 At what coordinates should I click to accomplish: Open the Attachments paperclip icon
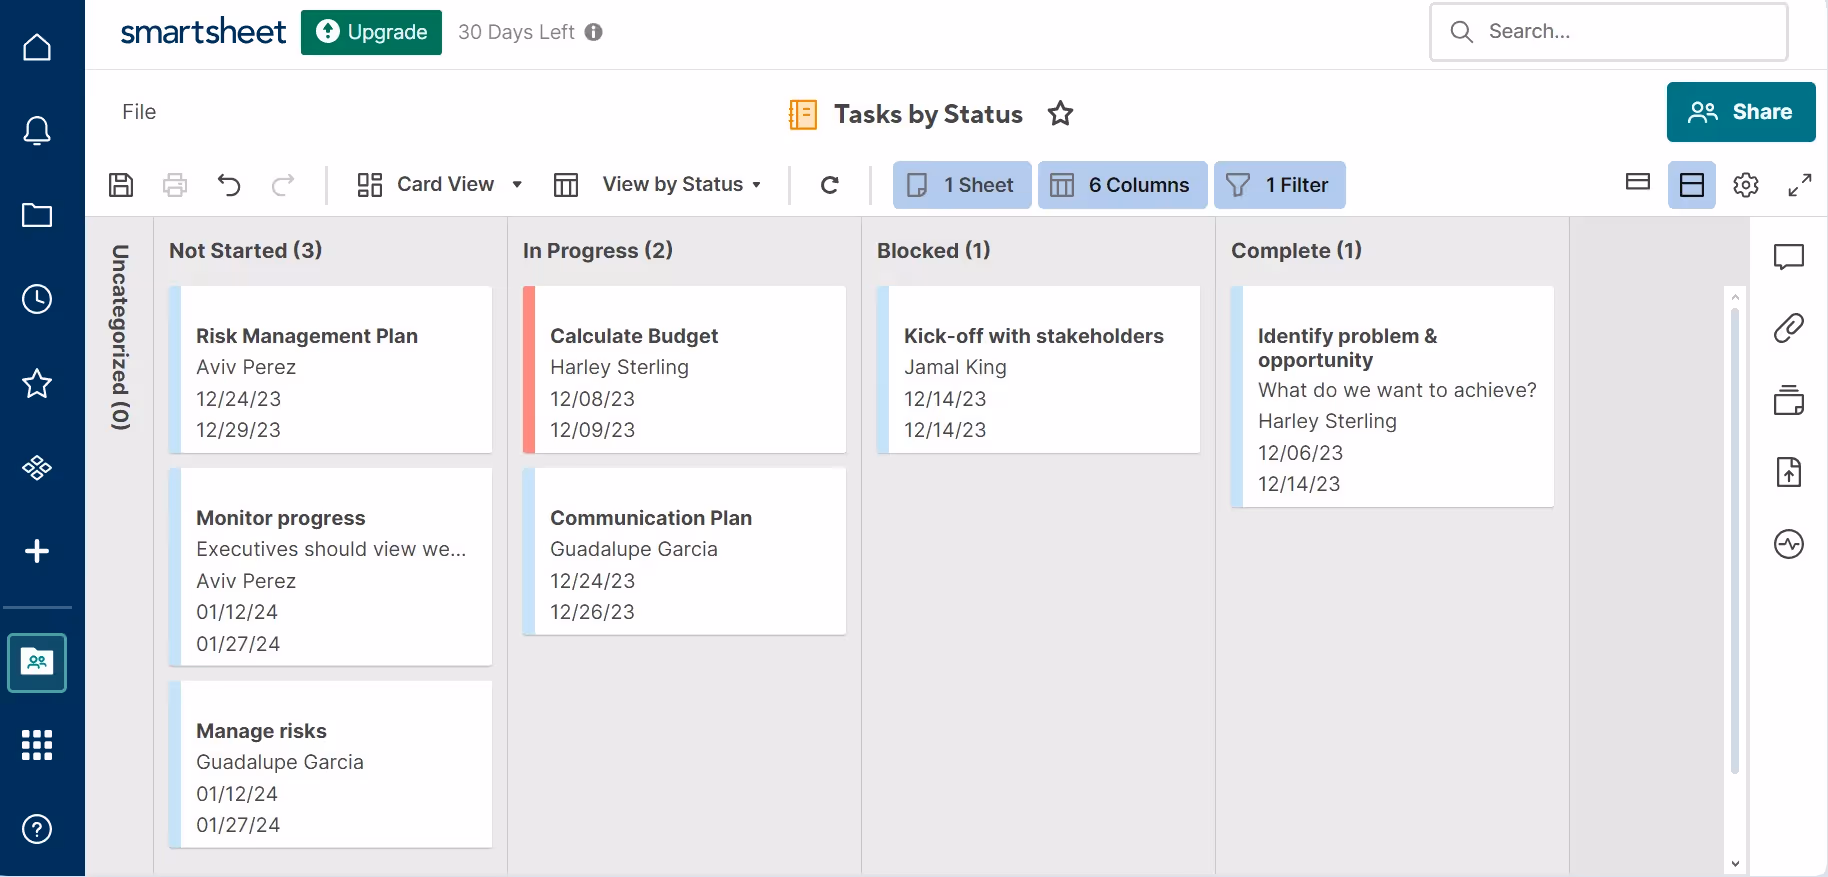point(1788,328)
